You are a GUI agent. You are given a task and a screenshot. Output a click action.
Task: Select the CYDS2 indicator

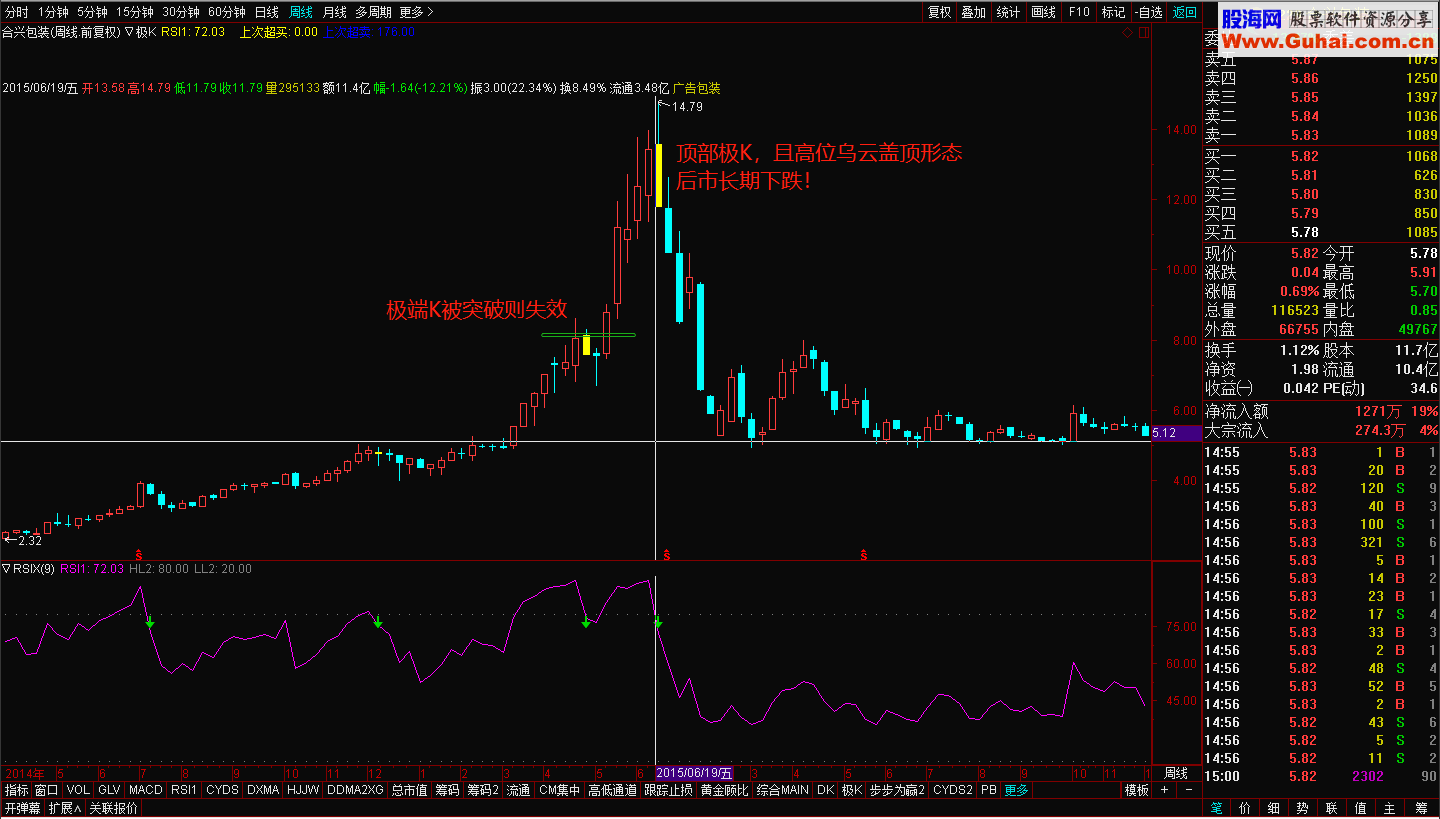953,790
